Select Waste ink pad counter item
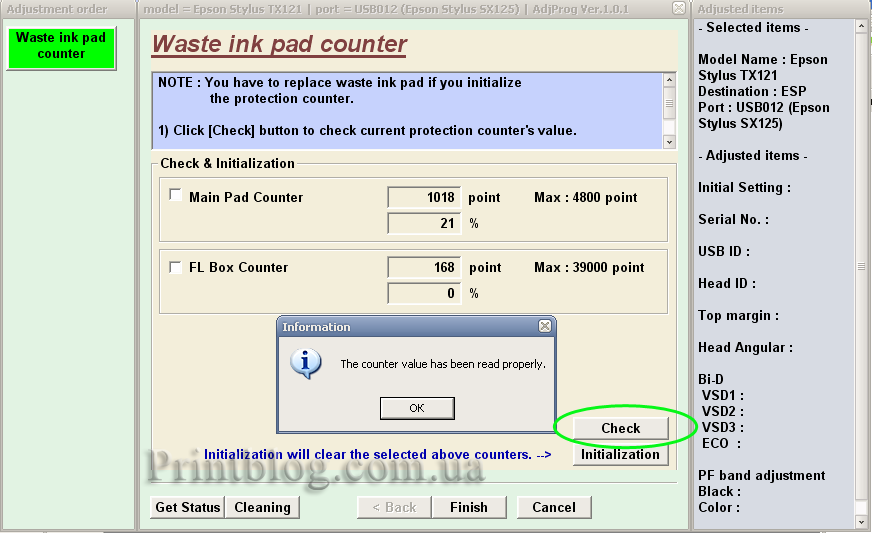 point(61,46)
